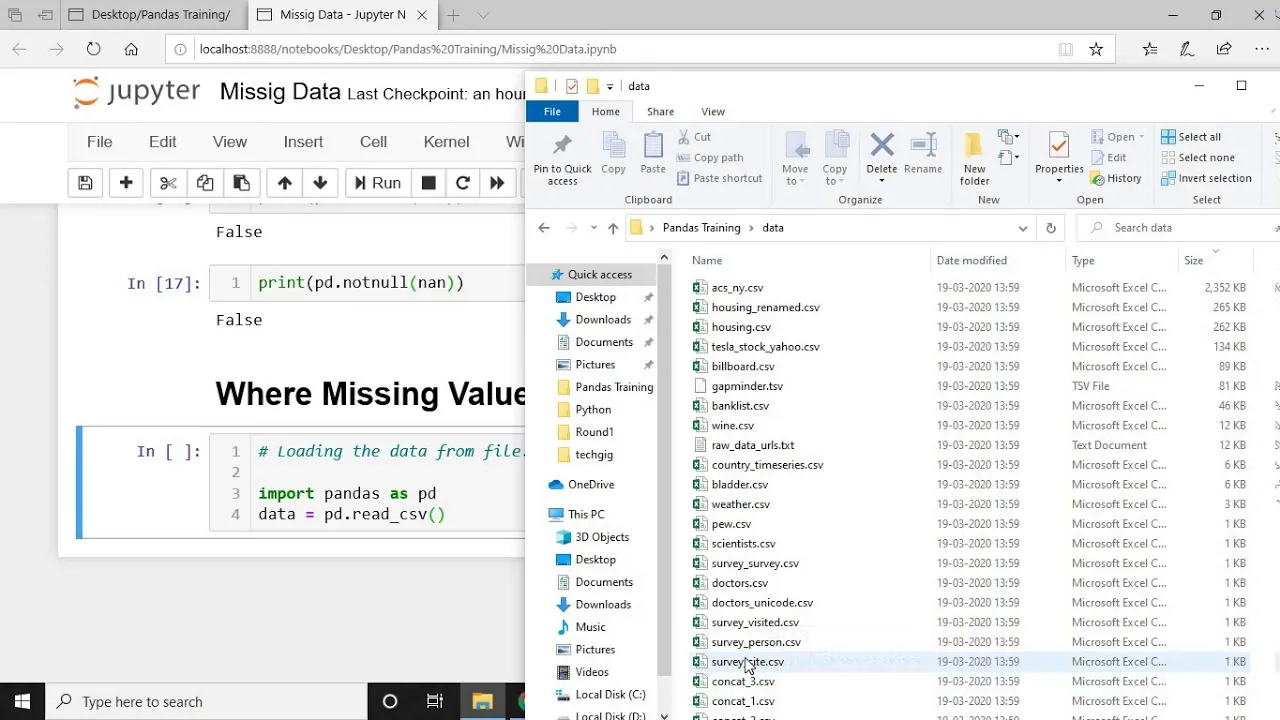The height and width of the screenshot is (720, 1280).
Task: Switch to the View ribbon tab
Action: 713,111
